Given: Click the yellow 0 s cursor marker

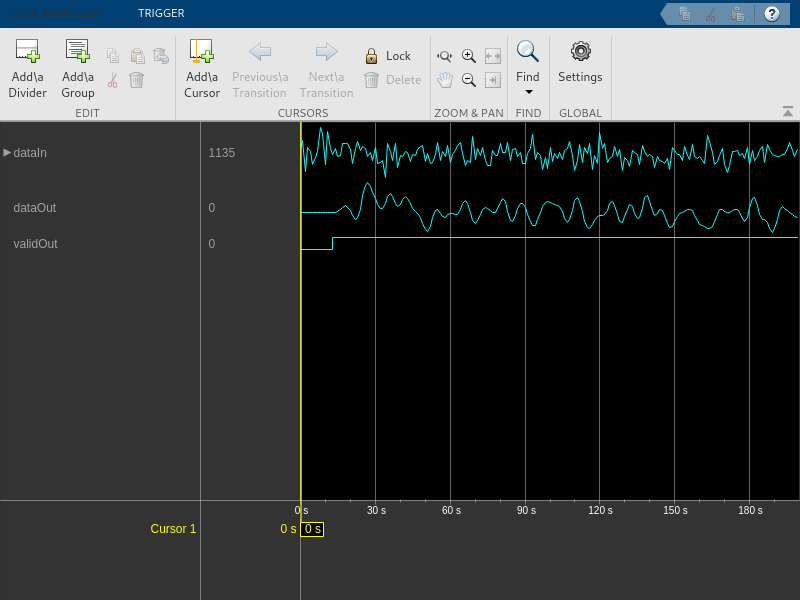Looking at the screenshot, I should click(x=312, y=529).
